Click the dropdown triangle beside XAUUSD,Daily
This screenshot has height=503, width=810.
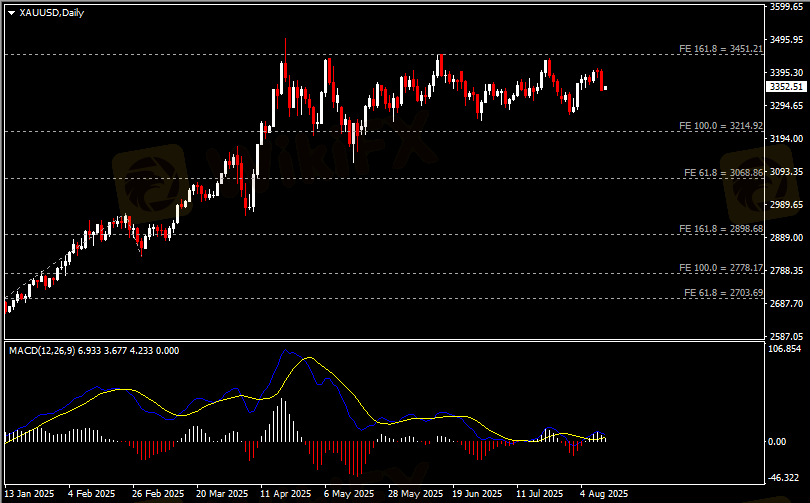tap(11, 12)
